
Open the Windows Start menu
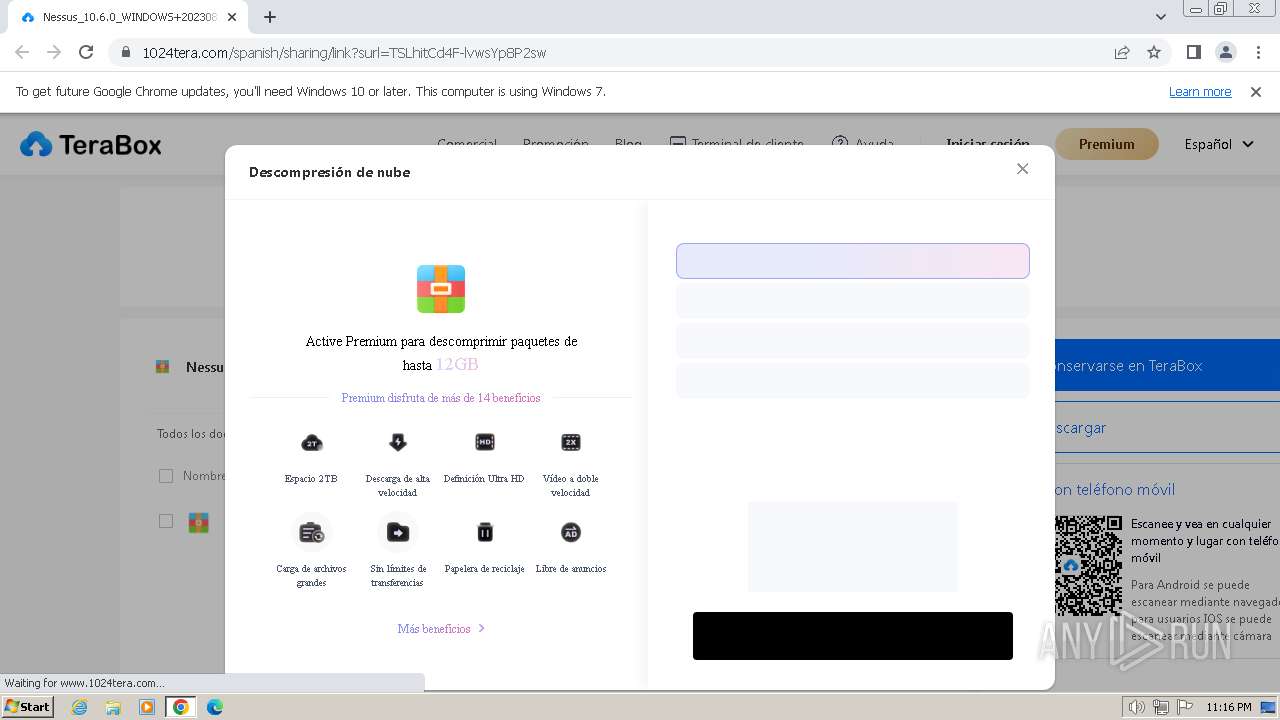click(27, 707)
